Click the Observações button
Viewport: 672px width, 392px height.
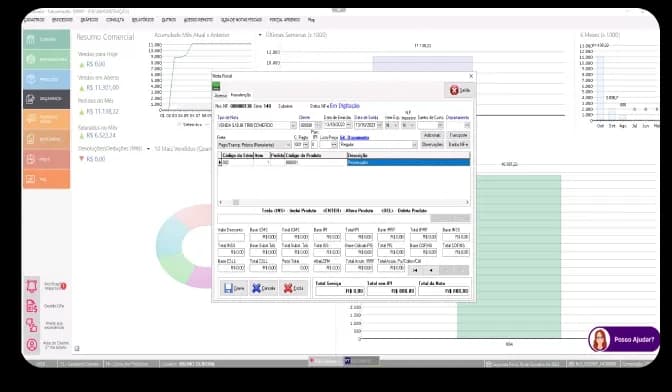(x=432, y=145)
